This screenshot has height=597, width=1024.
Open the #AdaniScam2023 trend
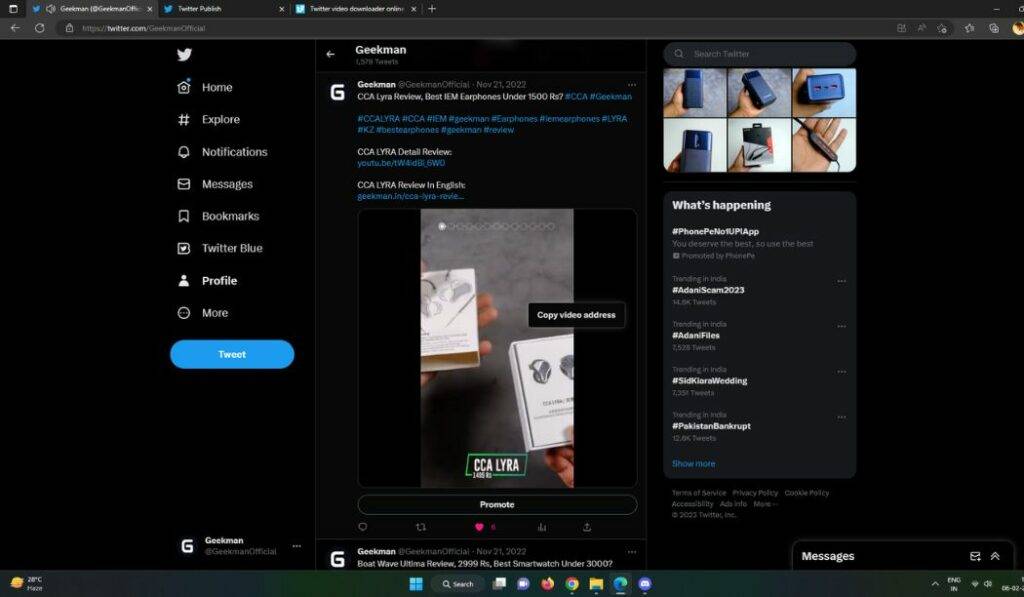(x=708, y=290)
